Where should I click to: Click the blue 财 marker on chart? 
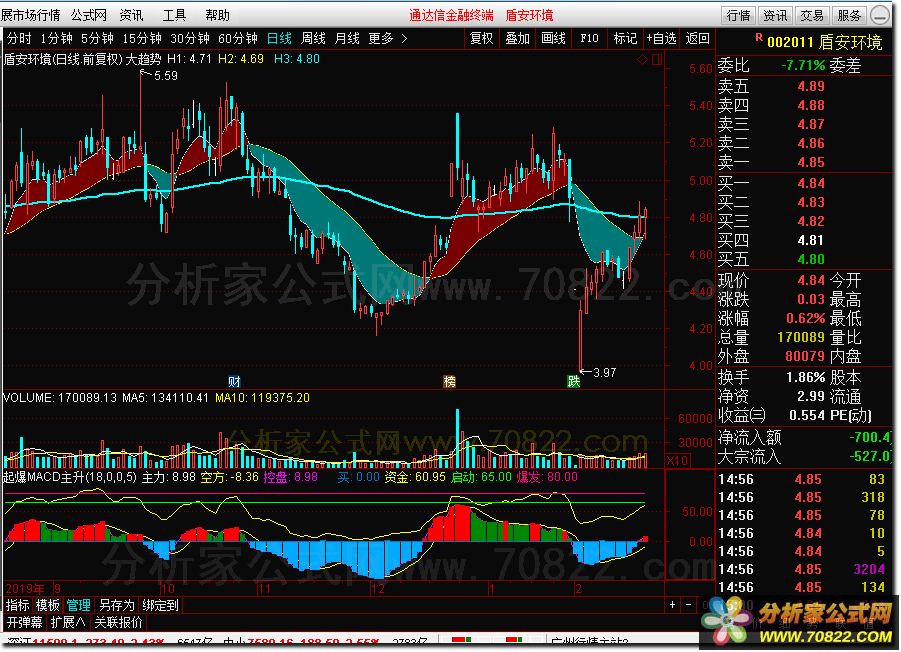coord(234,381)
